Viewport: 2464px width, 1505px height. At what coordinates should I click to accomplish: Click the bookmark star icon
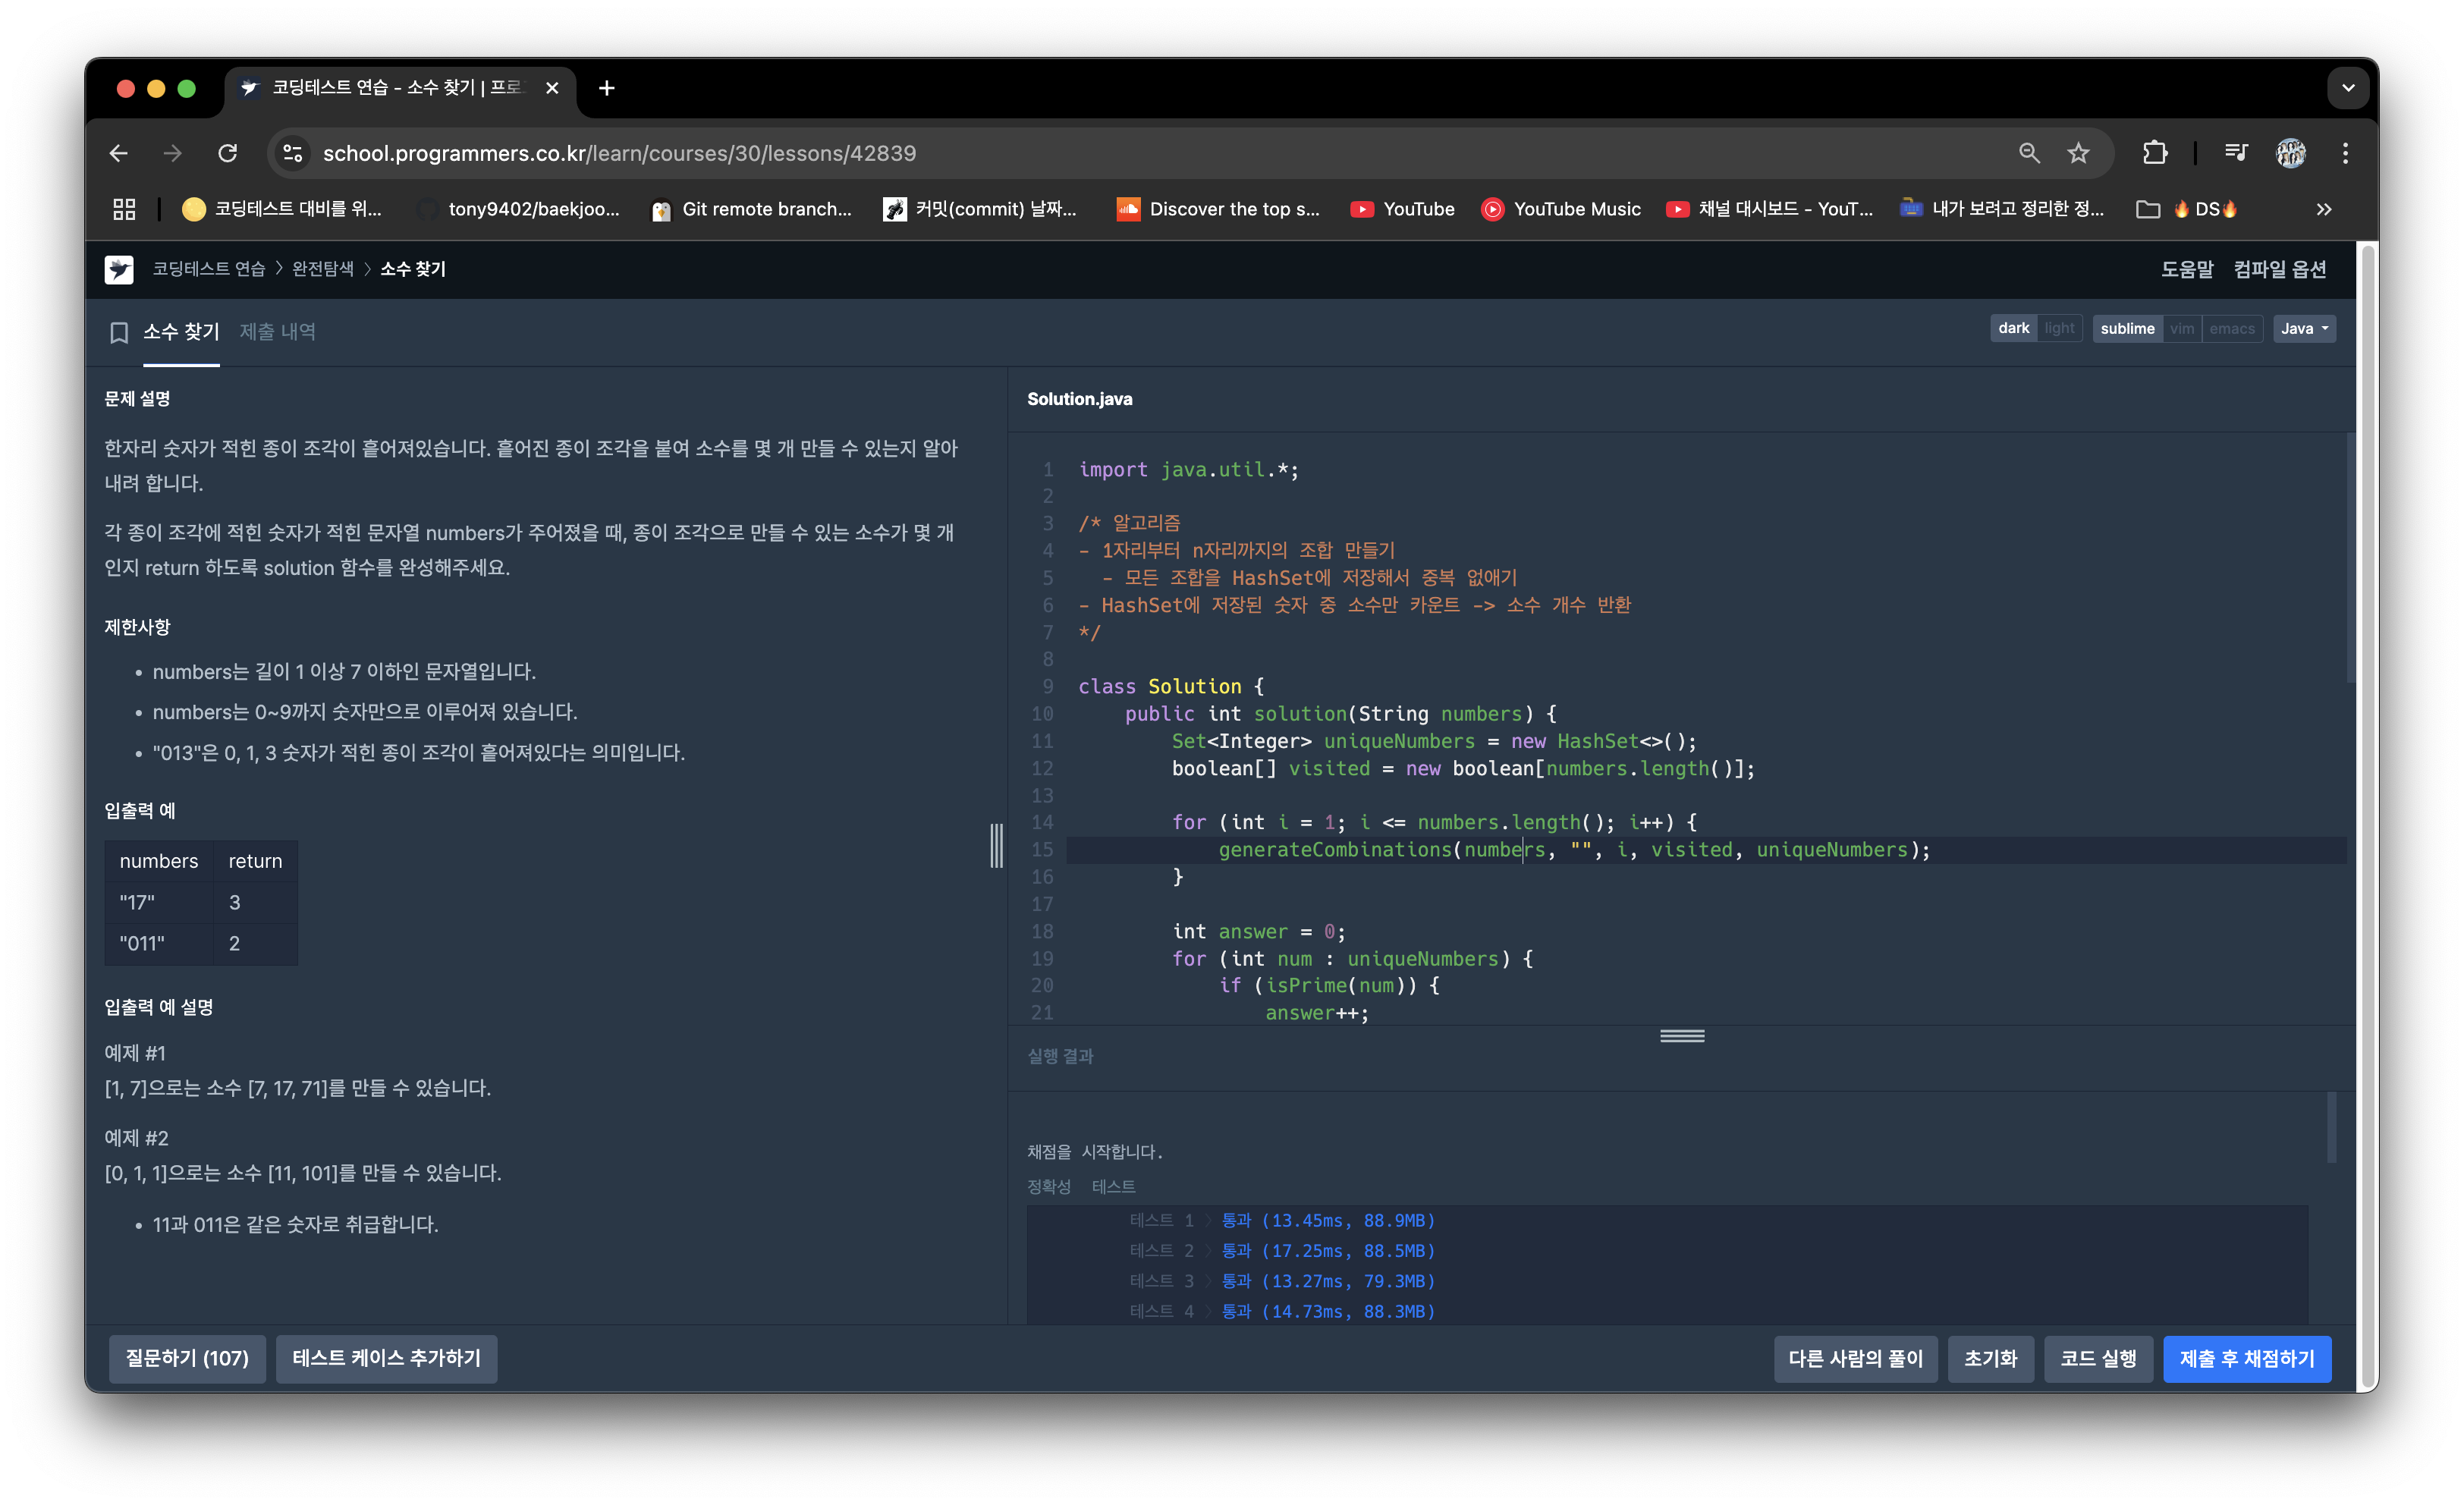coord(2082,153)
